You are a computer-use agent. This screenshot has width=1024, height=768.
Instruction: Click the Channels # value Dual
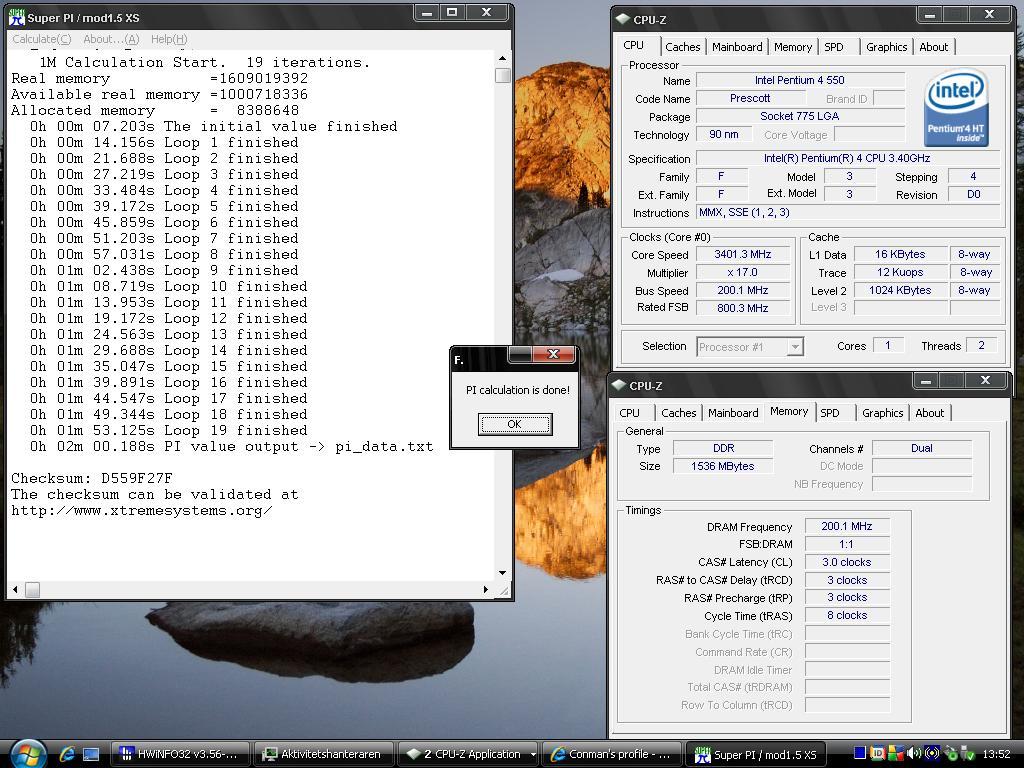[921, 448]
